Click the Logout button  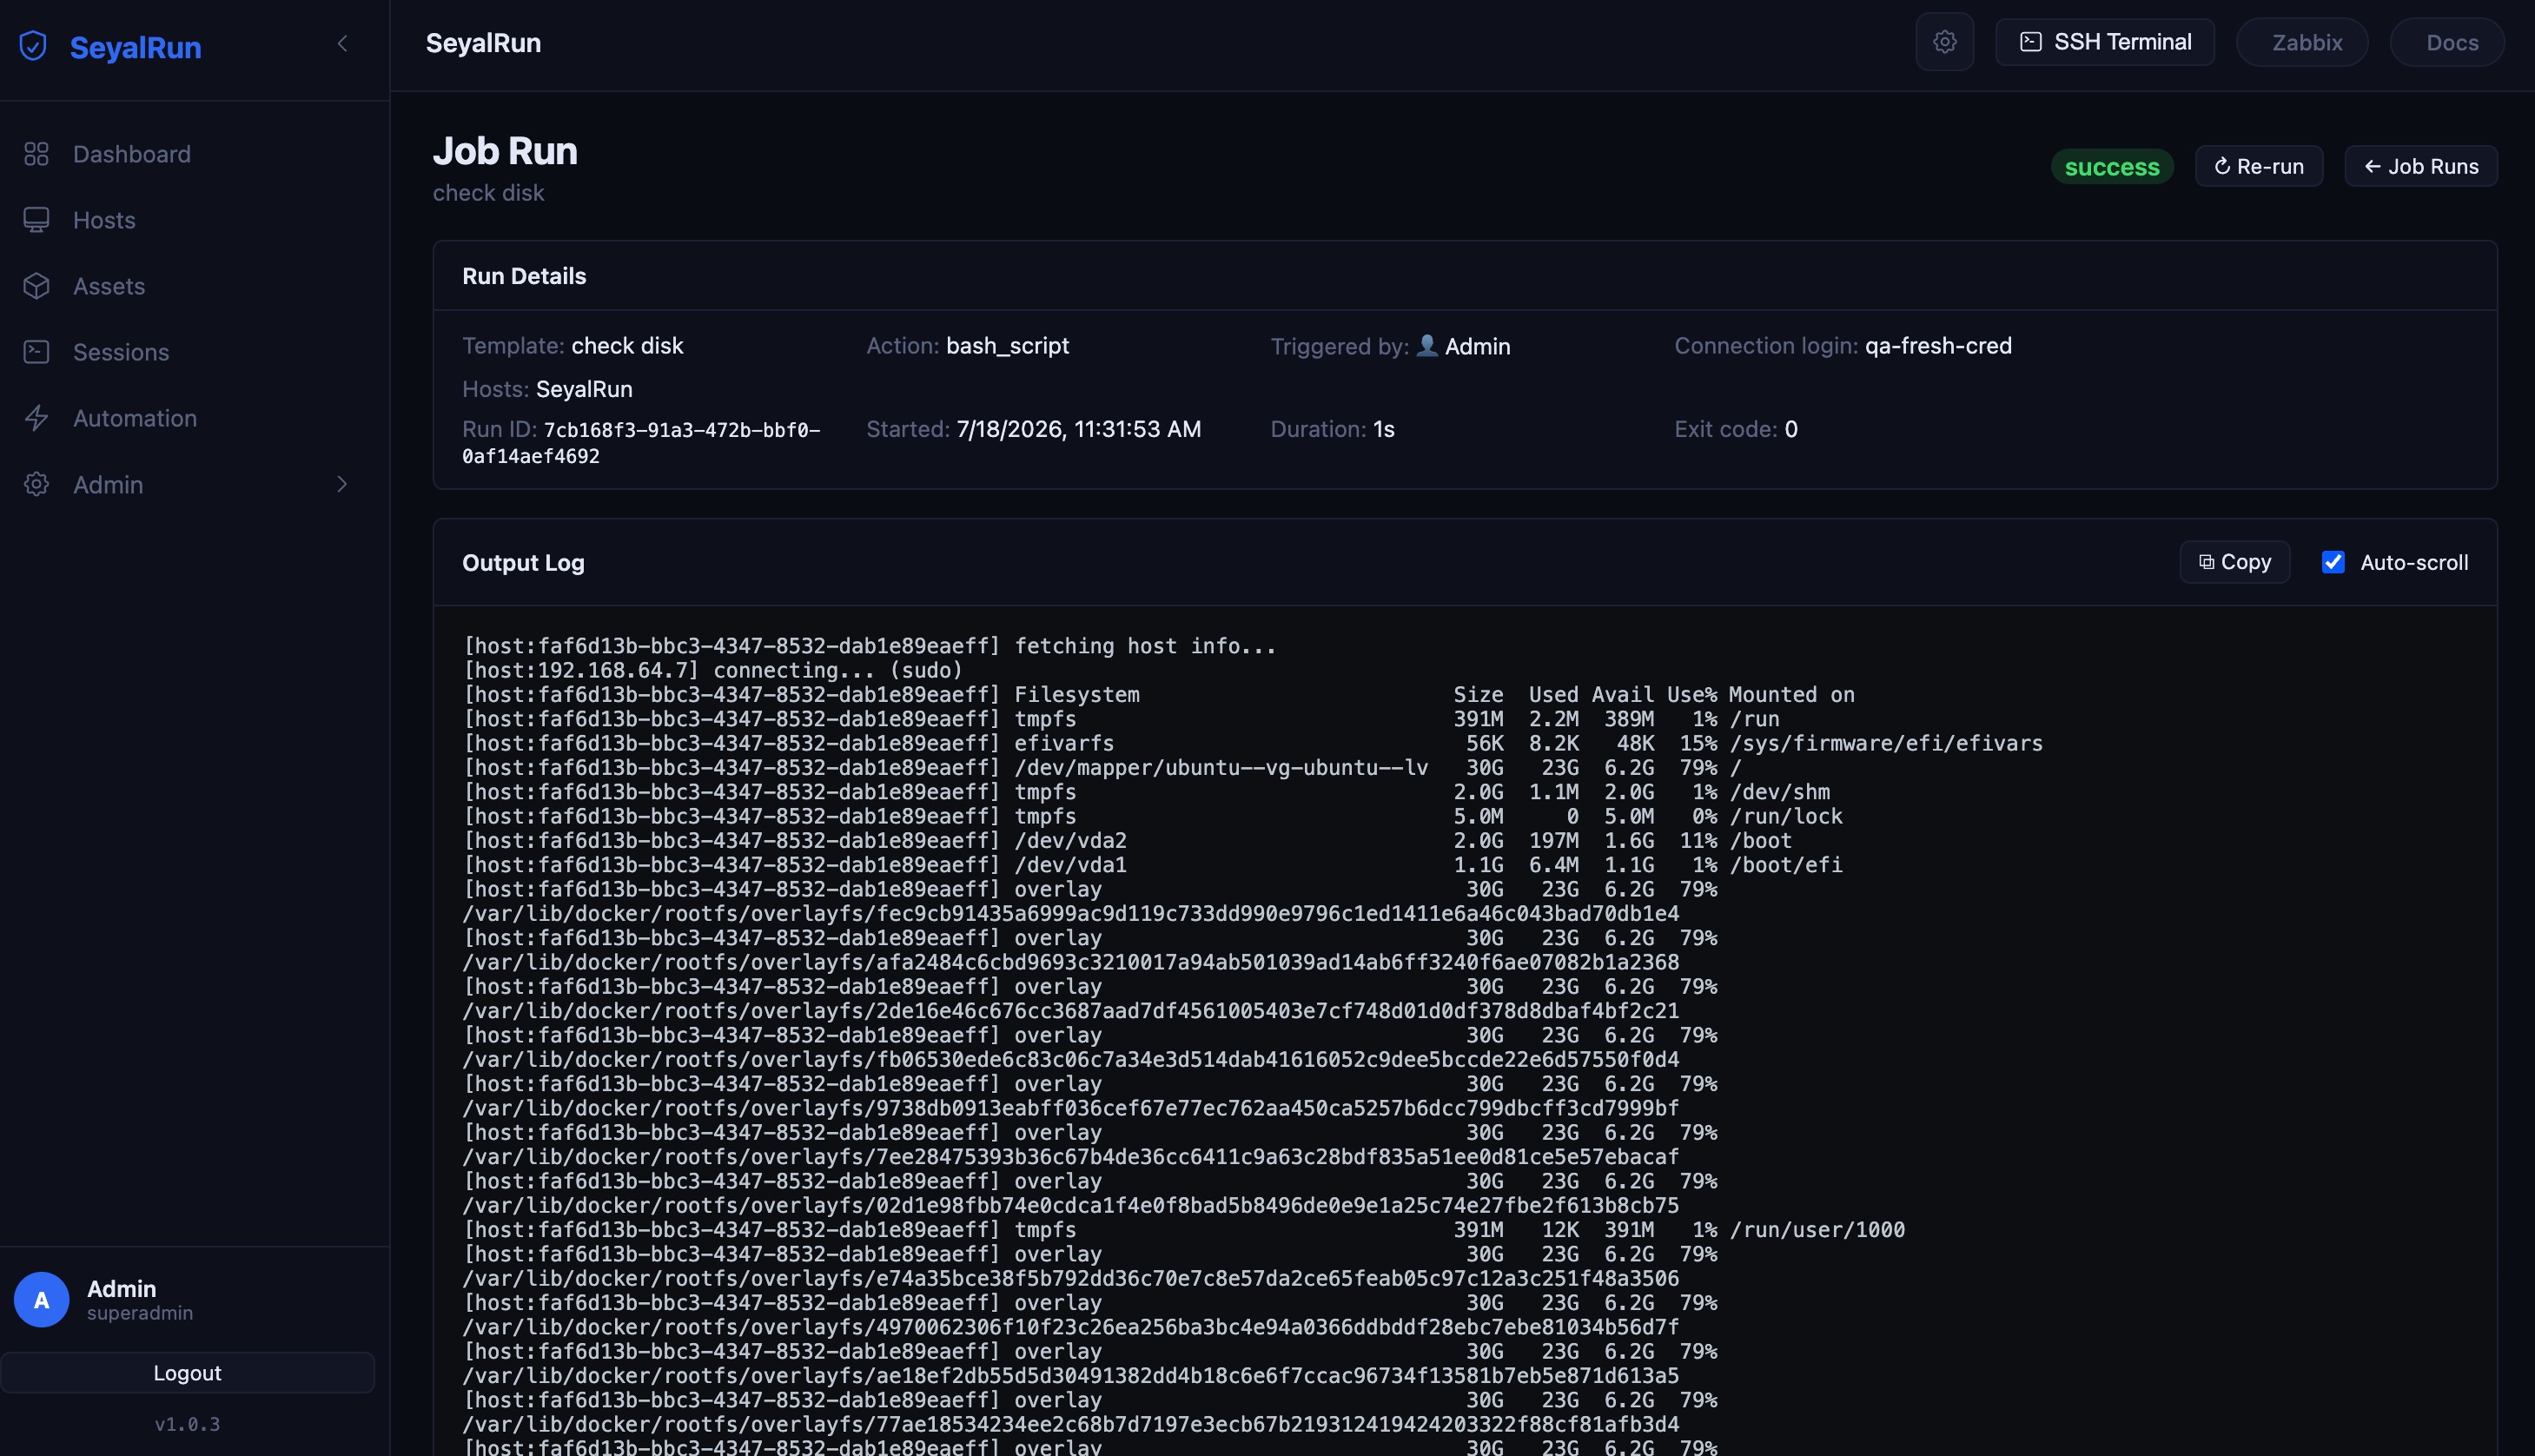pos(188,1373)
